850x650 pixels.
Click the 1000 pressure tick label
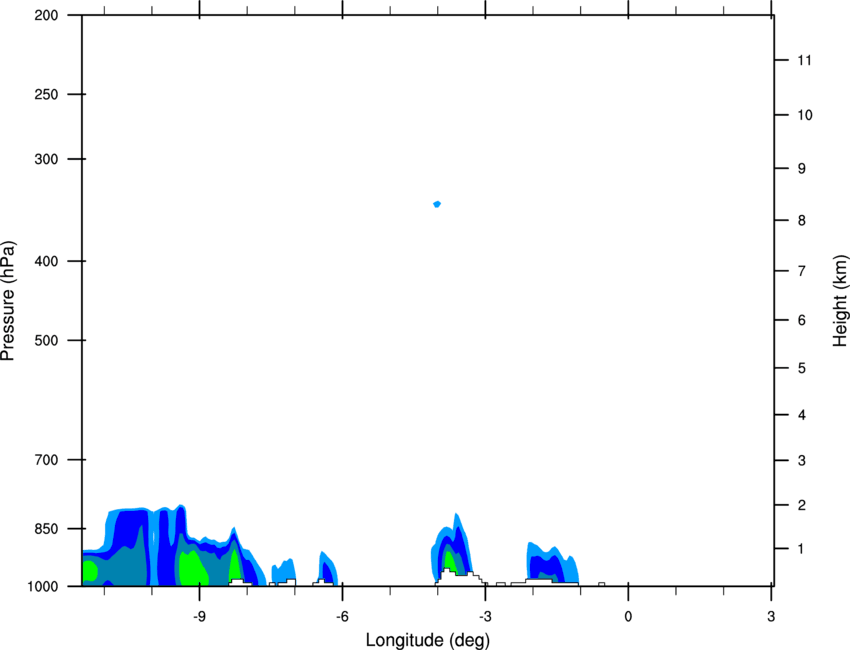(x=43, y=587)
